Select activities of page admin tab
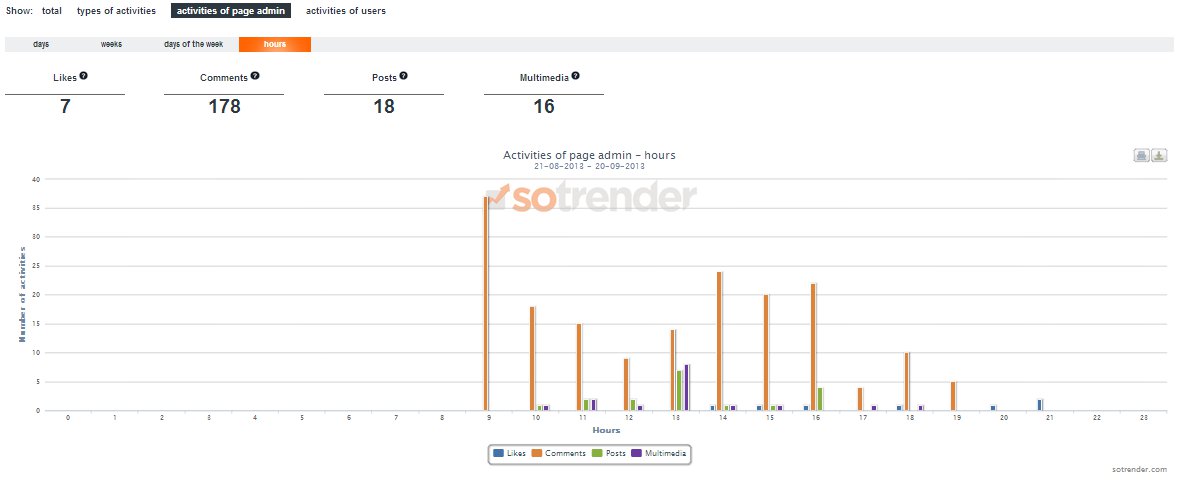 click(x=231, y=11)
